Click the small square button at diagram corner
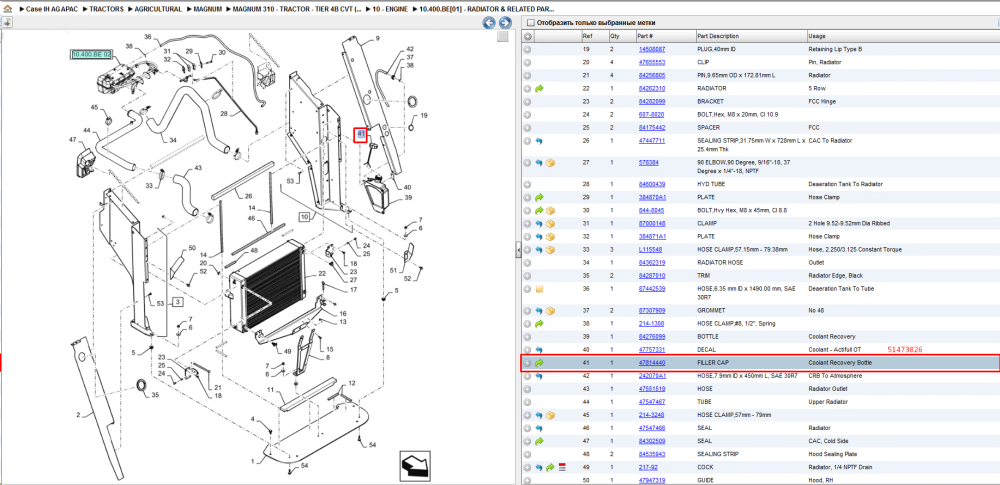Screen dimensions: 1000x485 pyautogui.click(x=503, y=36)
